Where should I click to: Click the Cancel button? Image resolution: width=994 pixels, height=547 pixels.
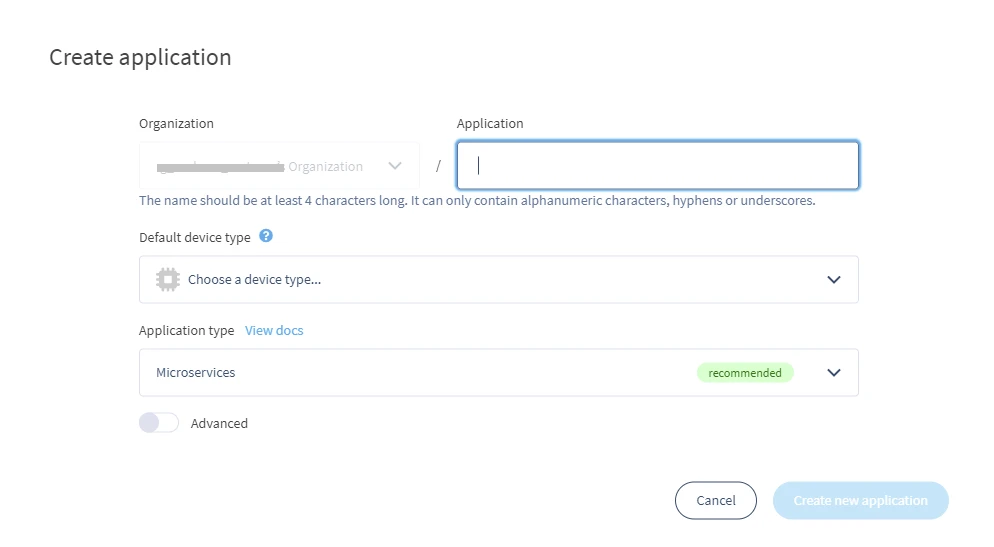(x=716, y=500)
